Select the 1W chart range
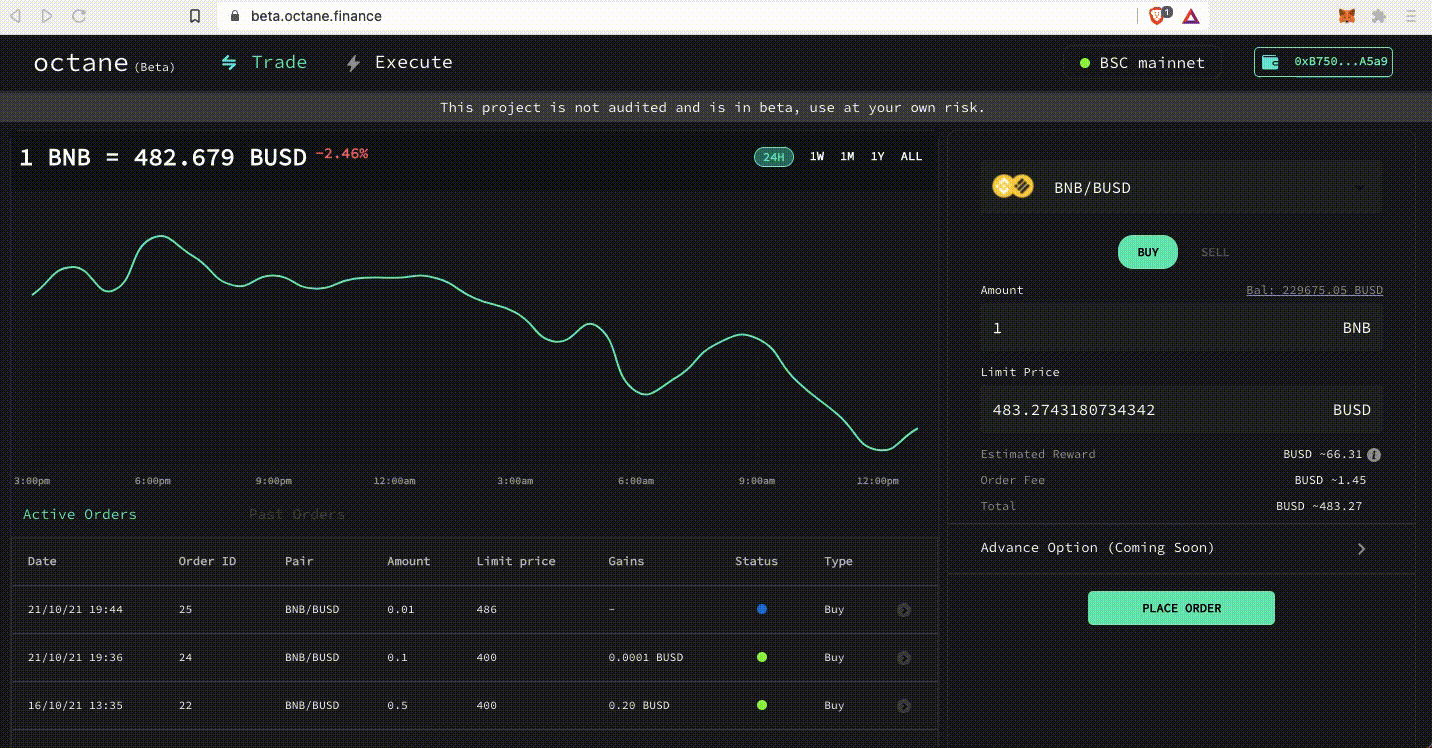 coord(817,156)
